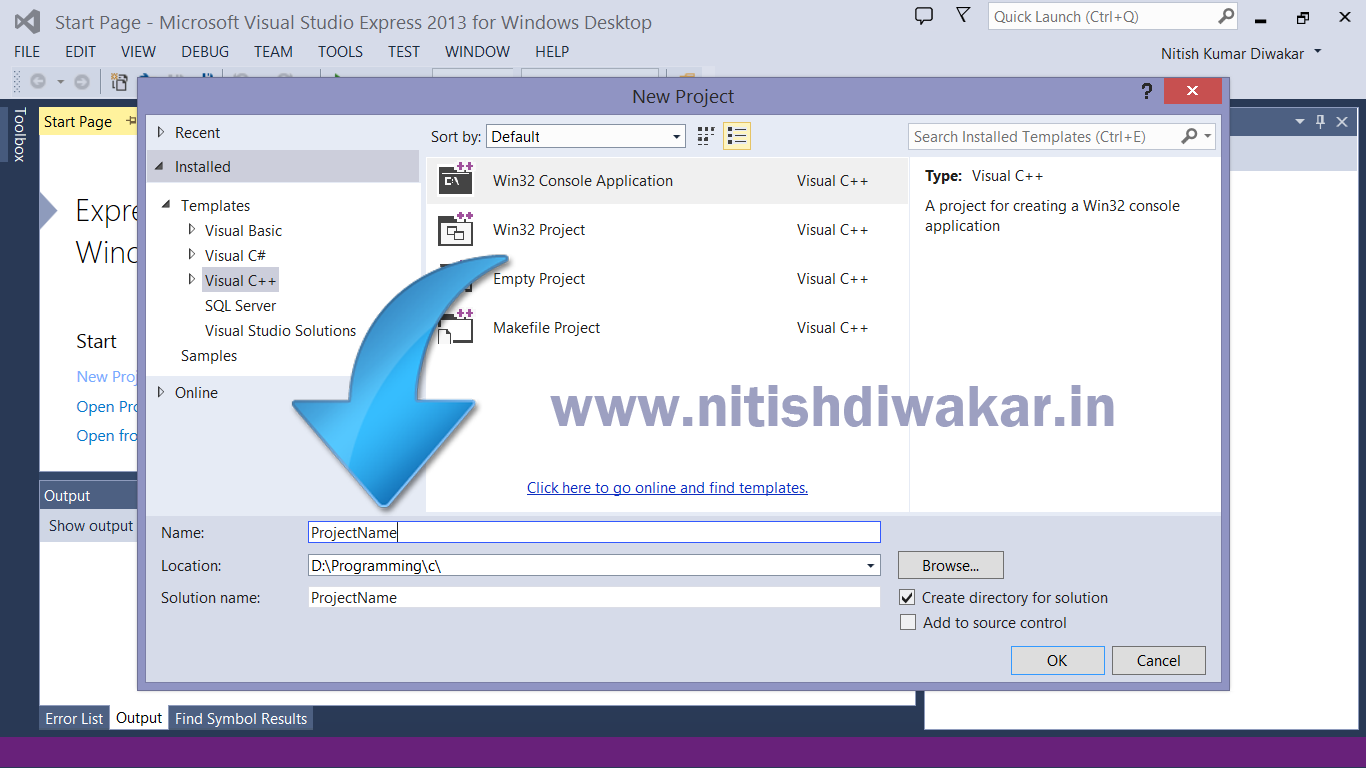The width and height of the screenshot is (1366, 768).
Task: Select the Empty Project template name
Action: point(539,279)
